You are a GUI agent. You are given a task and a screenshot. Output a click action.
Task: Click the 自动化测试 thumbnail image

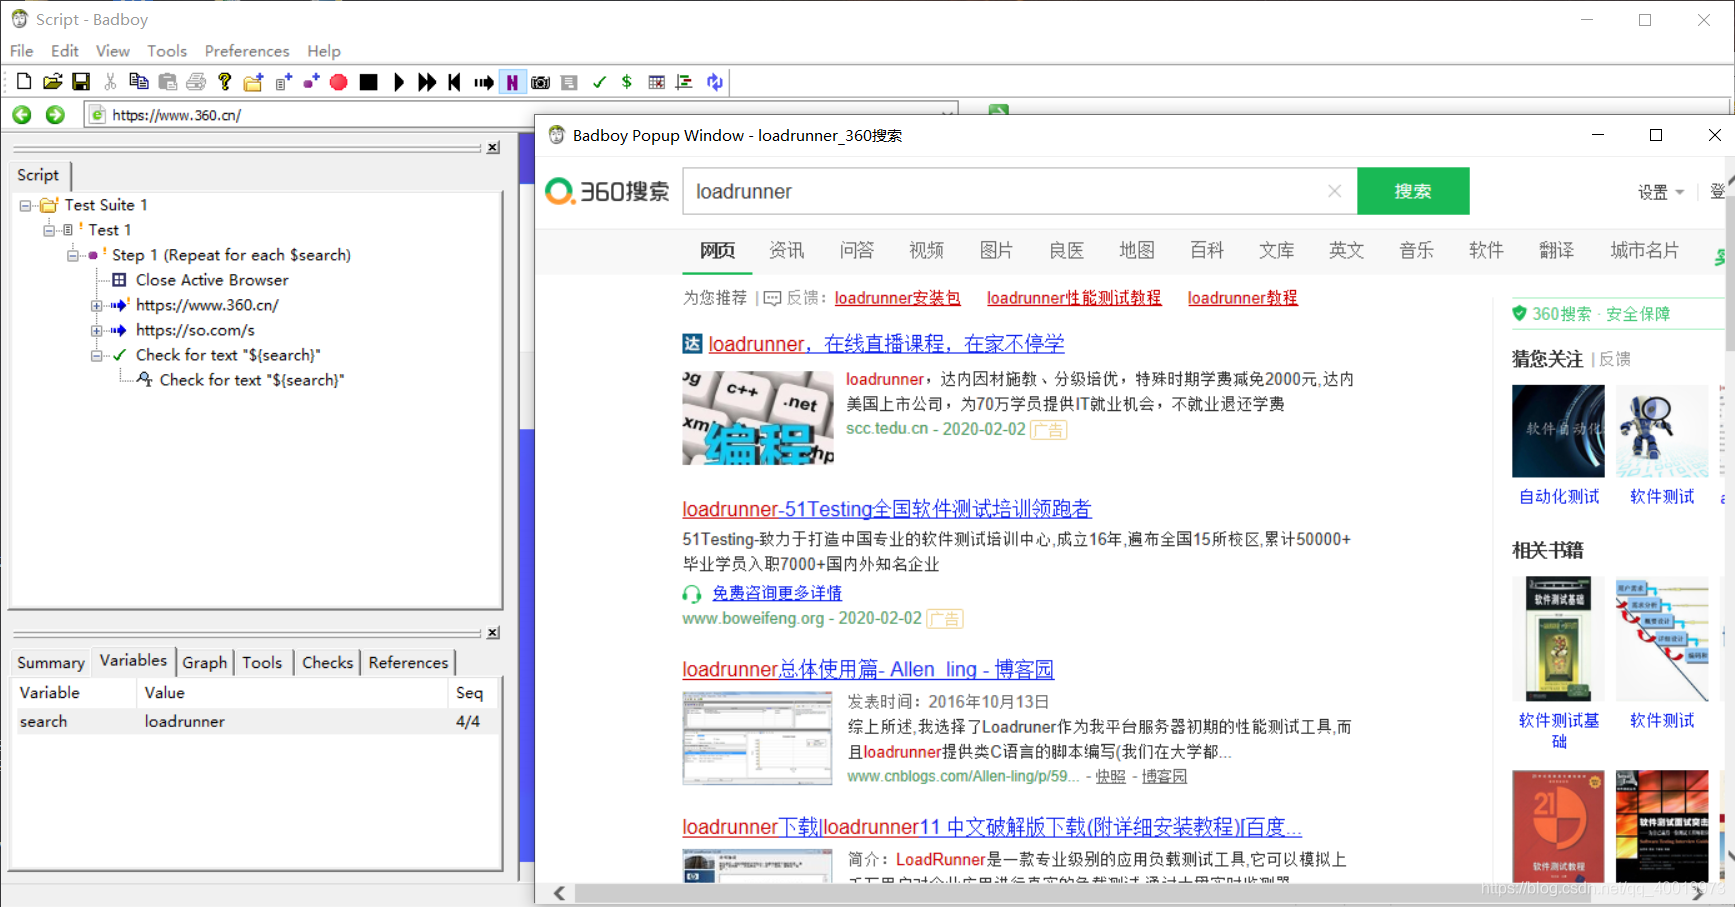tap(1558, 431)
